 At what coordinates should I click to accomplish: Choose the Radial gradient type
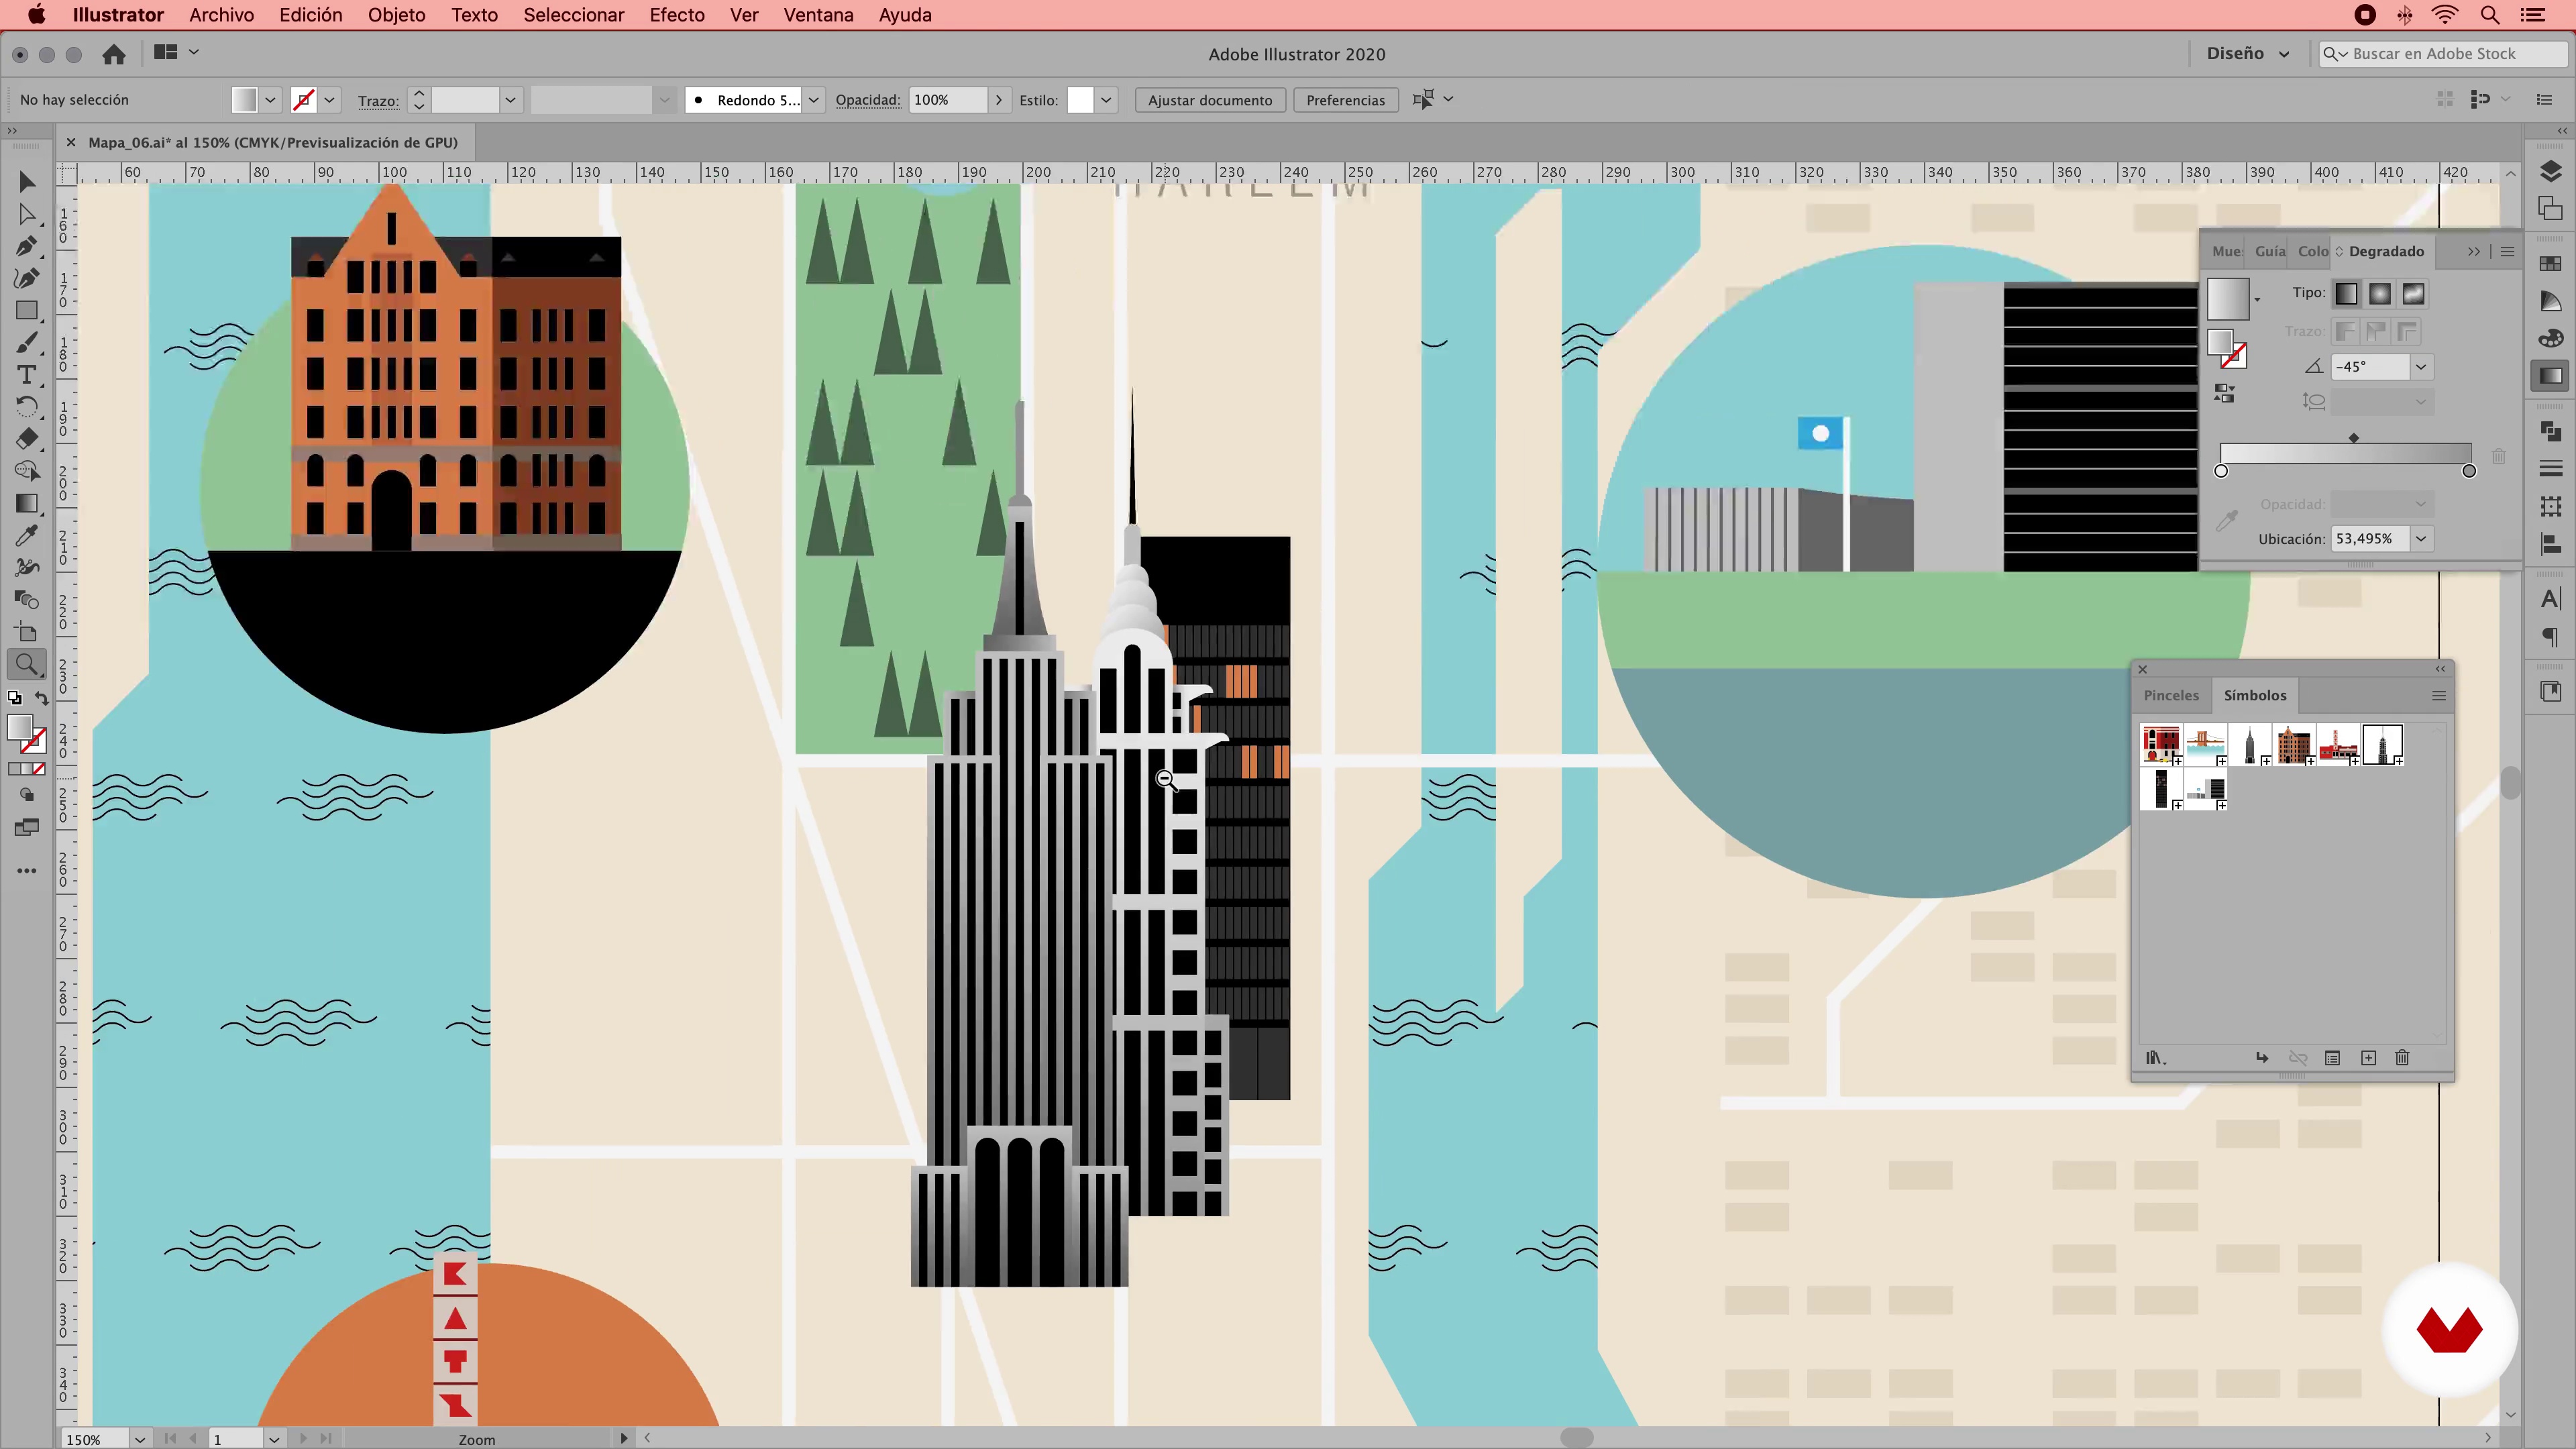pos(2380,294)
